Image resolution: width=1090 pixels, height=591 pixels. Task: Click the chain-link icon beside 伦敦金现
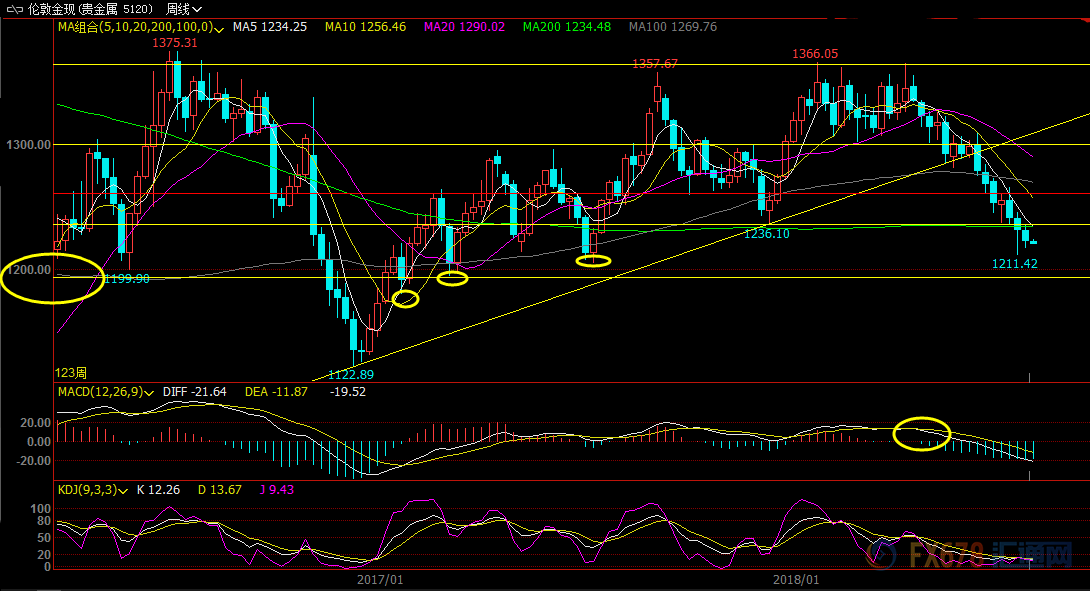point(14,10)
